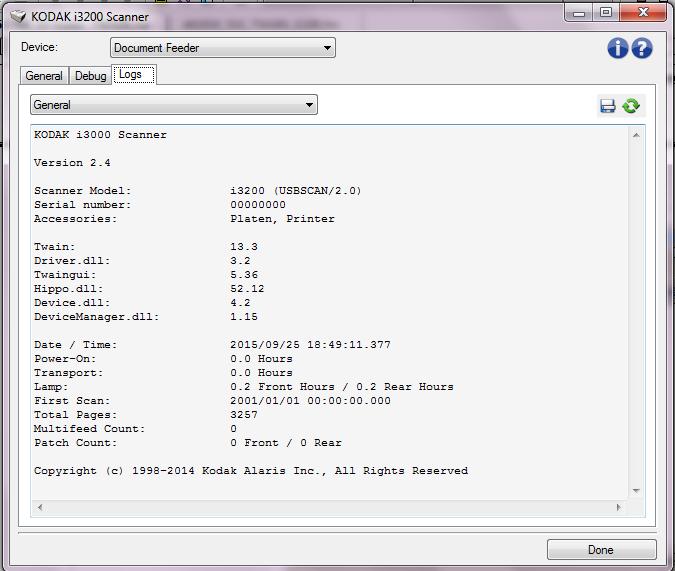
Task: Click the DeviceManager.dll value 1.15
Action: point(244,317)
